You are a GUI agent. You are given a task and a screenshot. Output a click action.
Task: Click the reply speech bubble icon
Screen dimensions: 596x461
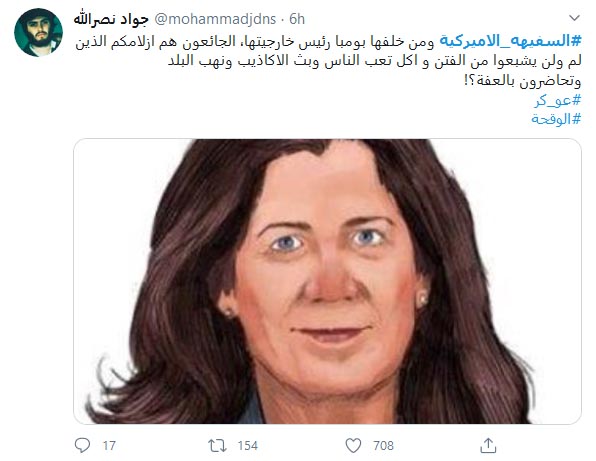[82, 445]
